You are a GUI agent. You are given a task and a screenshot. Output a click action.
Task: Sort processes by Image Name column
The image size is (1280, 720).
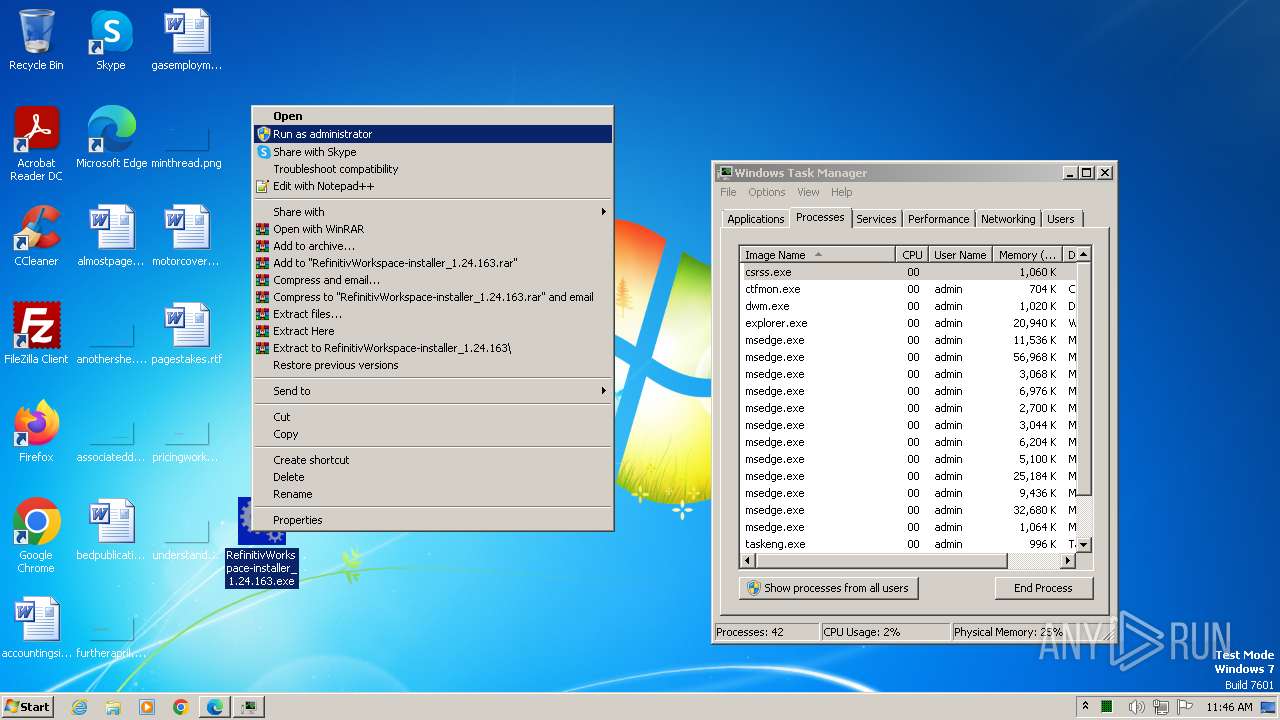pyautogui.click(x=817, y=255)
